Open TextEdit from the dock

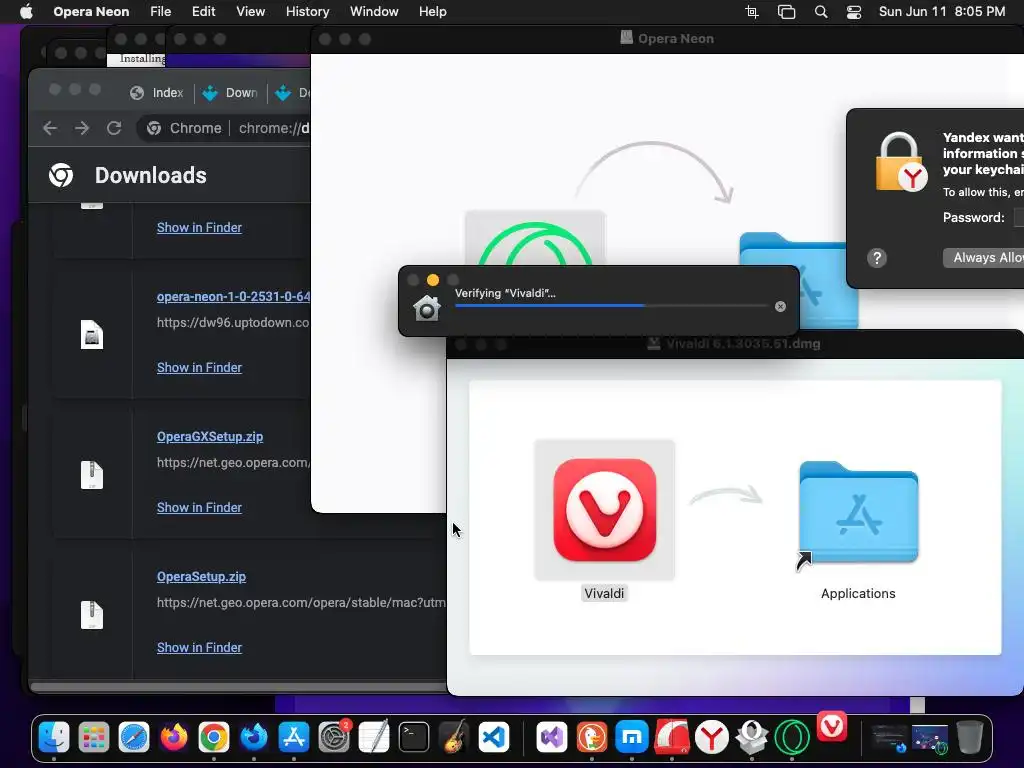(374, 738)
